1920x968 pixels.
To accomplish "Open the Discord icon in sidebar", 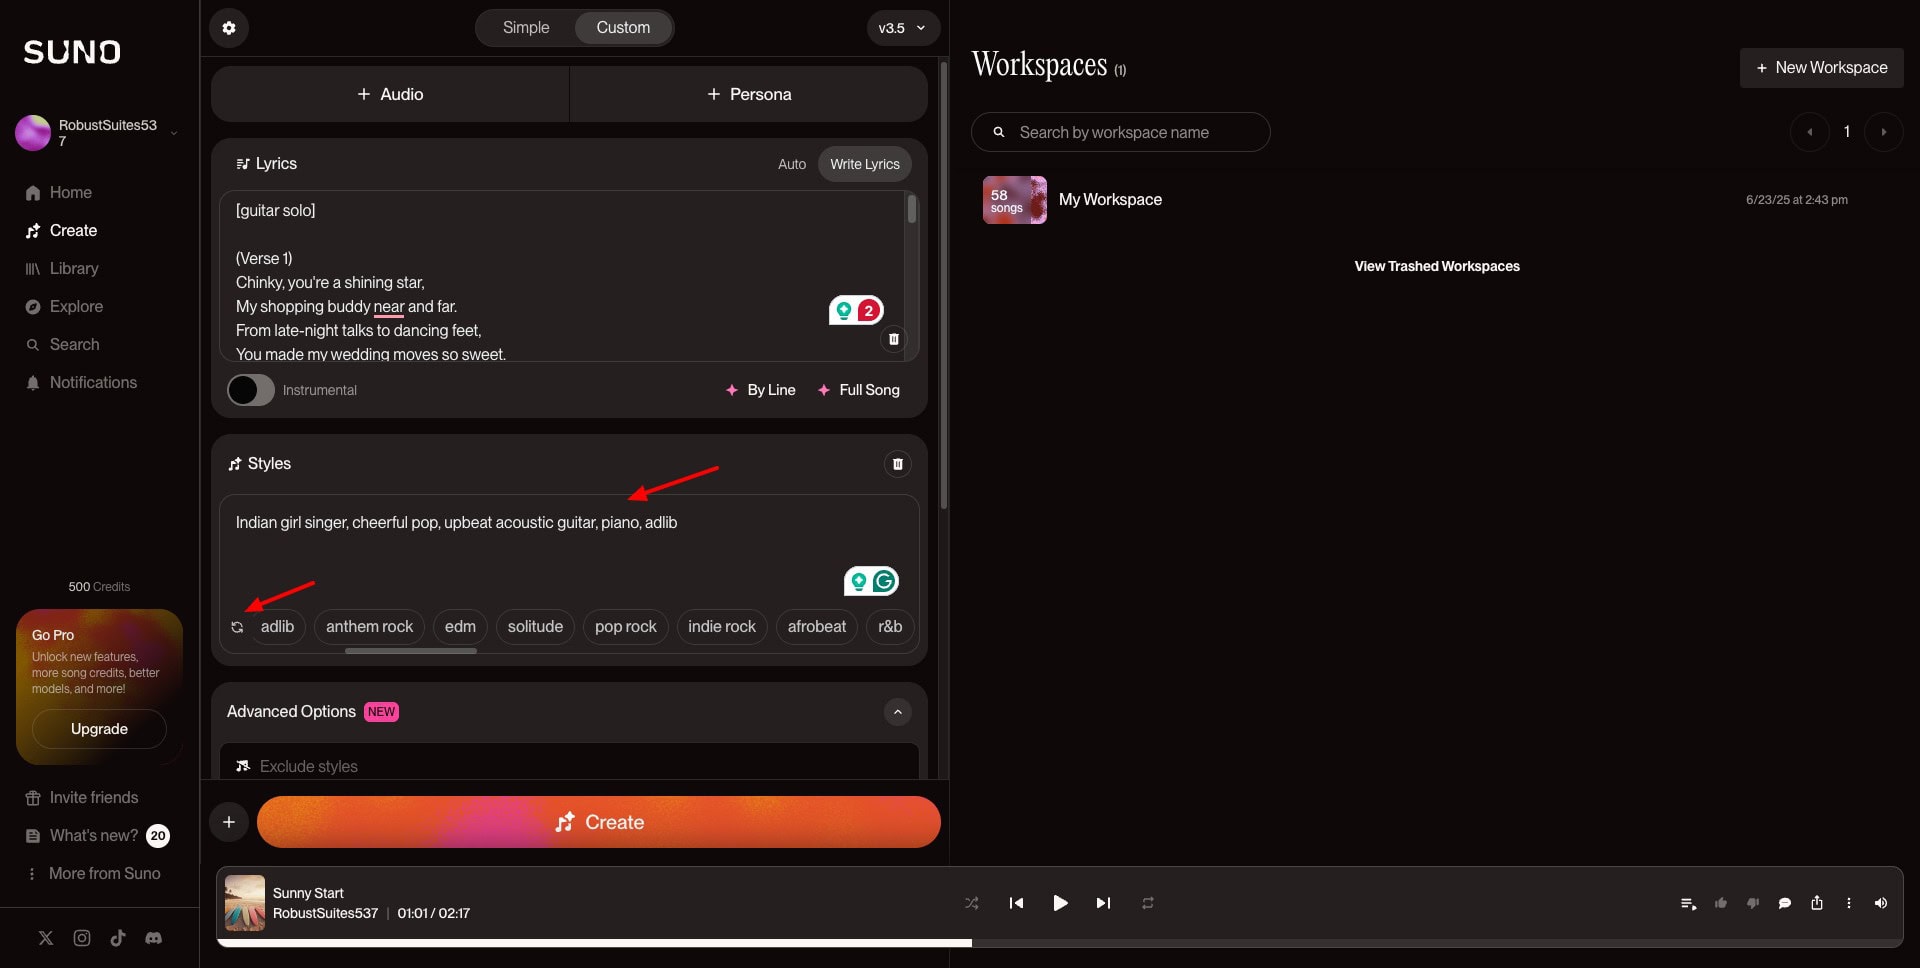I will (153, 938).
